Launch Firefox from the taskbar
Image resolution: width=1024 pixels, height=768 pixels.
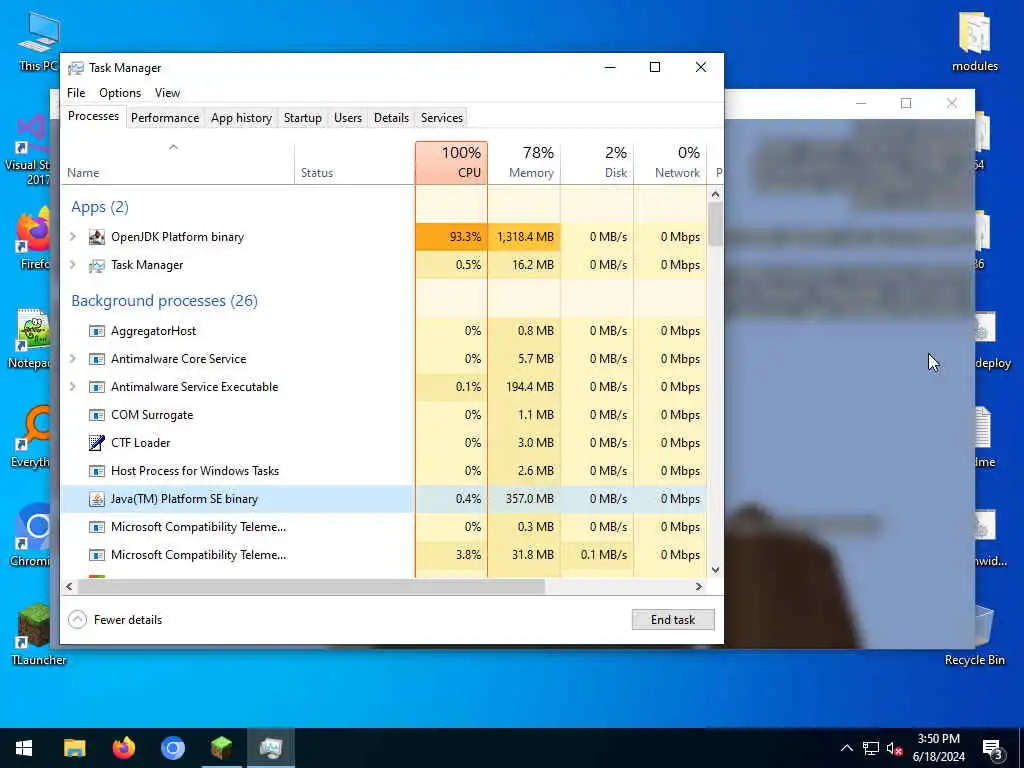123,748
